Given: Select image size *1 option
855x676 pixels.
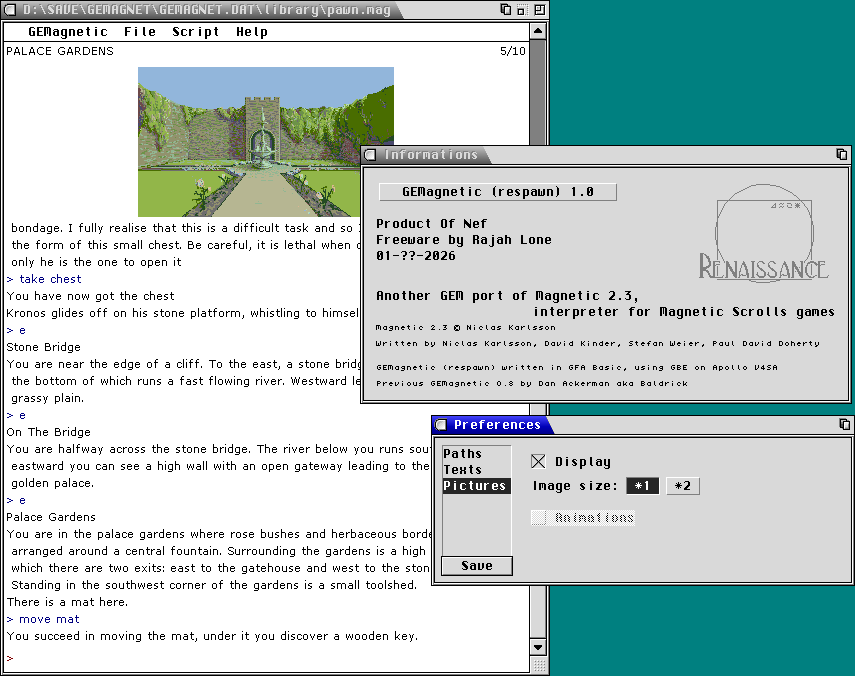Looking at the screenshot, I should pyautogui.click(x=642, y=486).
